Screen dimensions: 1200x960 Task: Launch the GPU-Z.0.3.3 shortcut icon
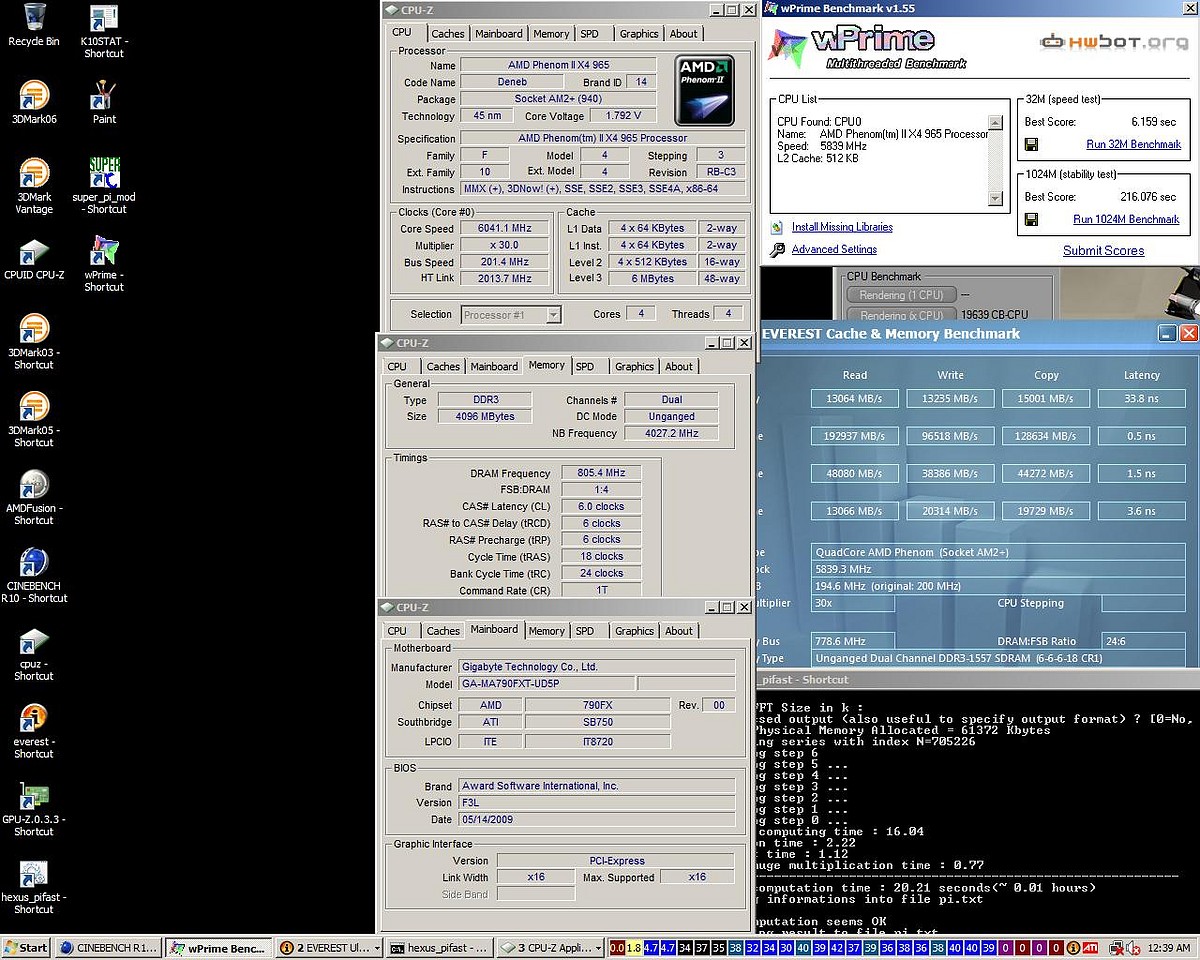(x=34, y=796)
